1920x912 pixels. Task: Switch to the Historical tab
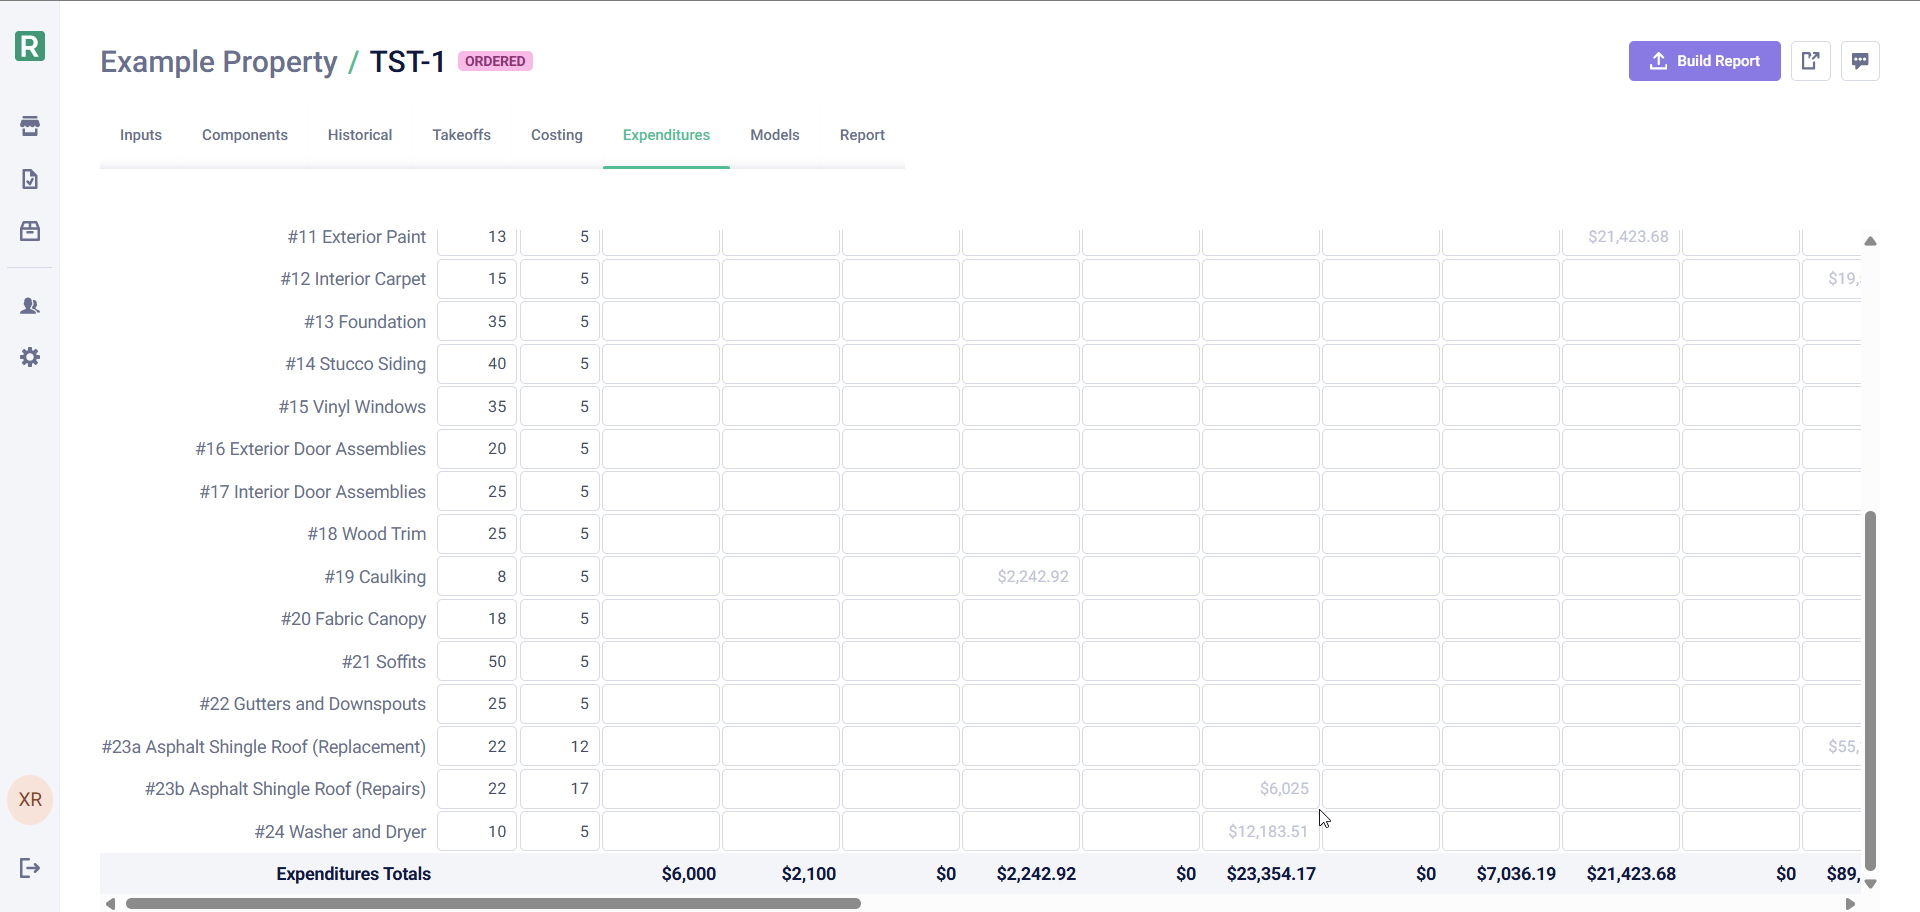[359, 135]
